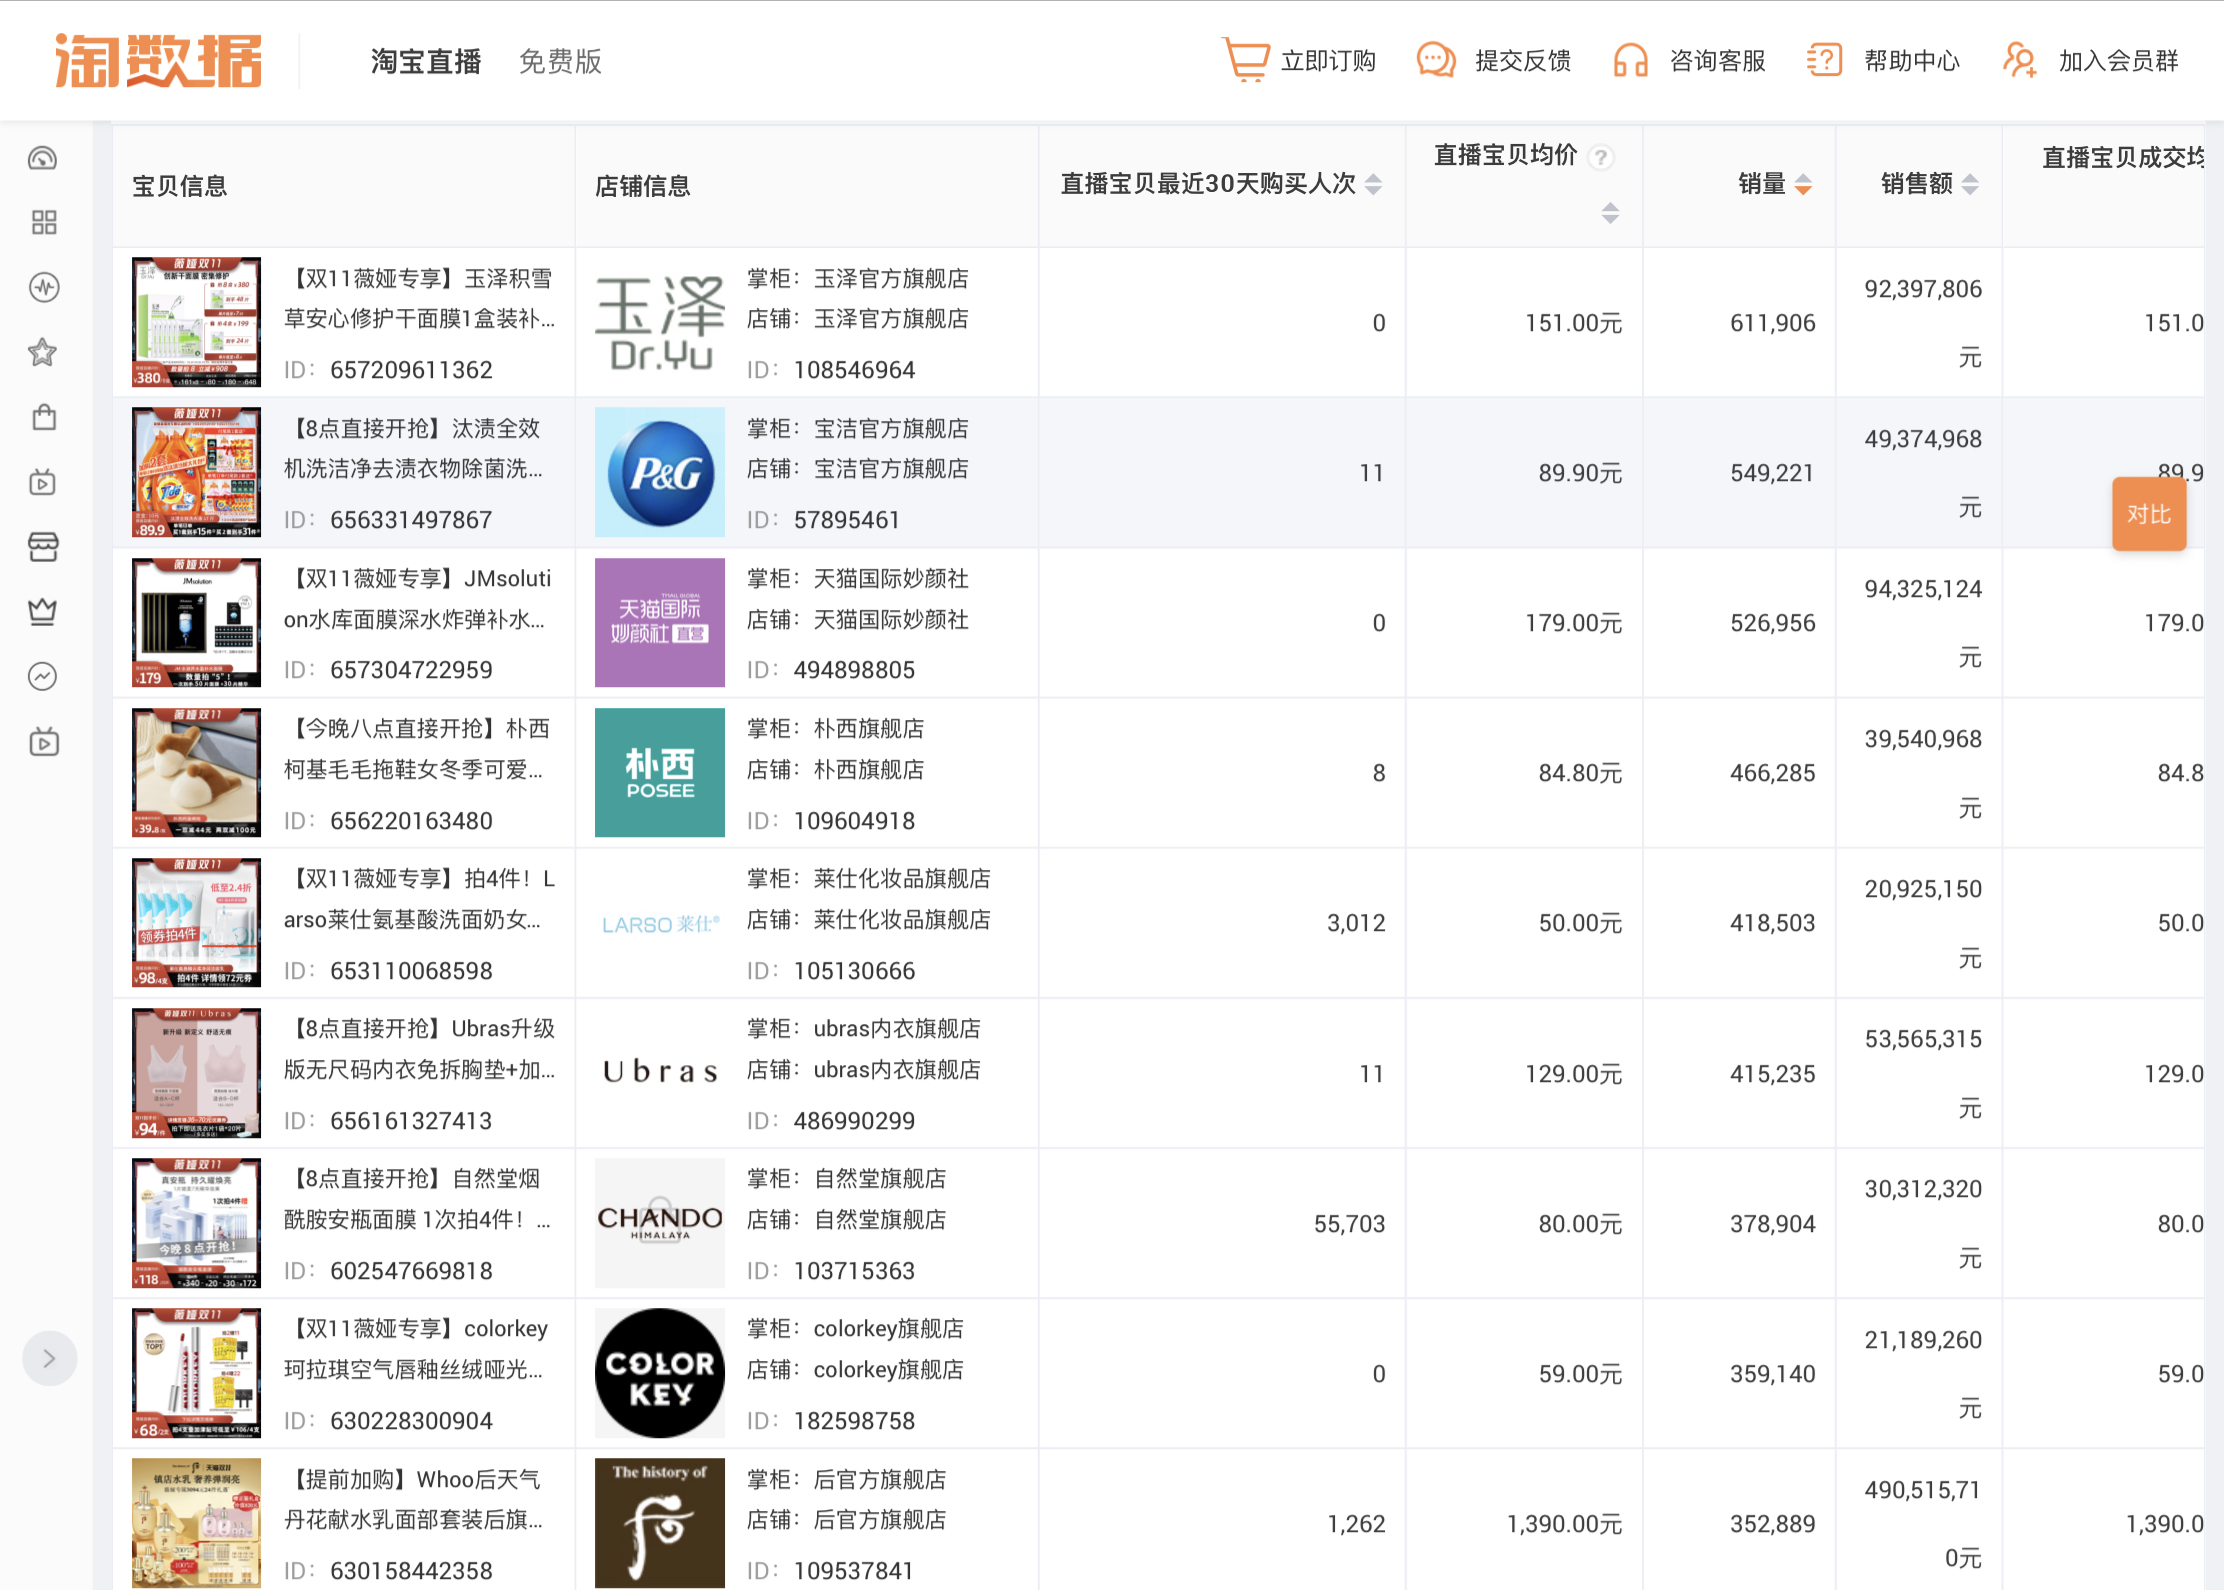Switch to 淘宝直播 tab
Viewport: 2224px width, 1590px height.
(426, 61)
